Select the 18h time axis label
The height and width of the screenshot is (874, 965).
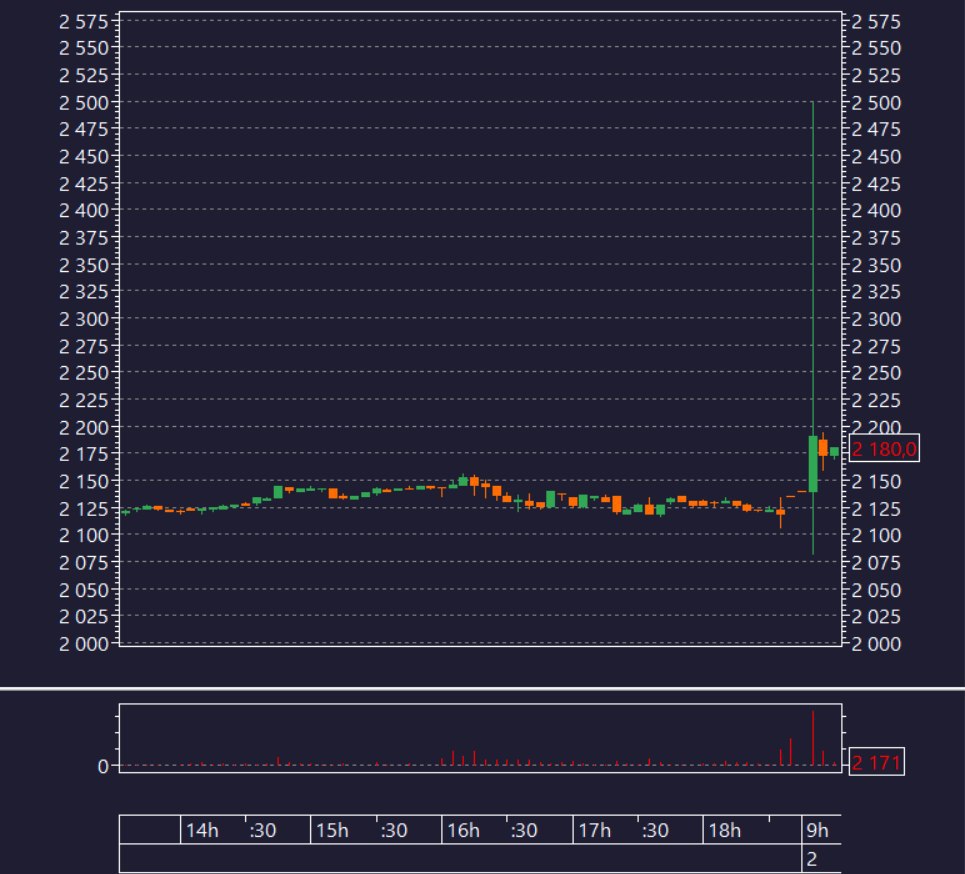724,830
